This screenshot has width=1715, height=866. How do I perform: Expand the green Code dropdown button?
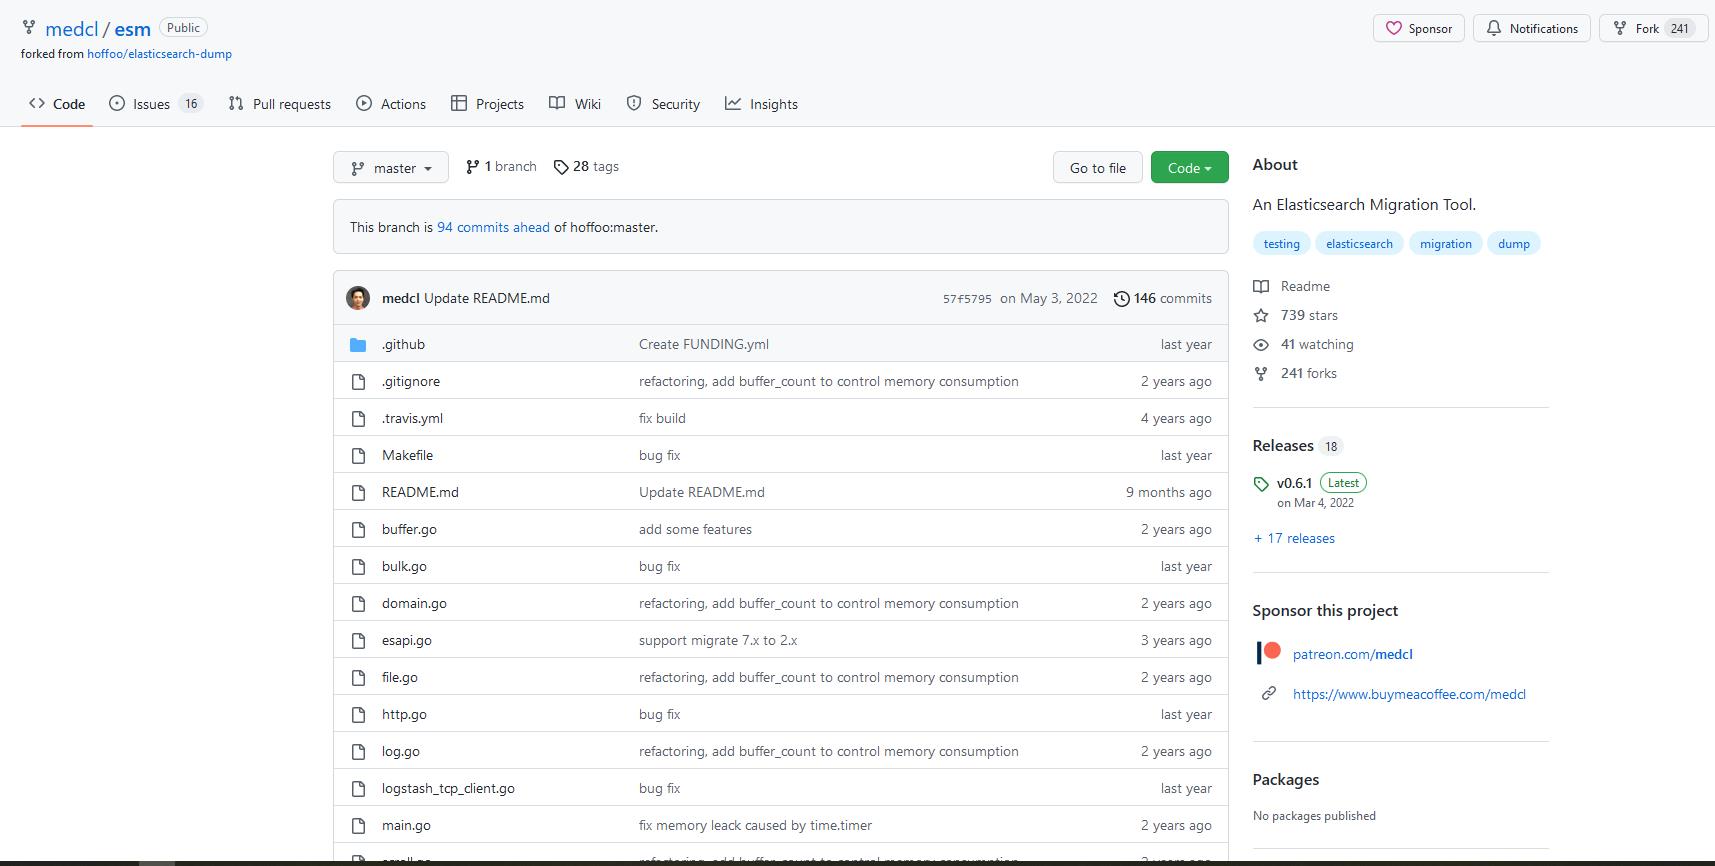coord(1189,168)
